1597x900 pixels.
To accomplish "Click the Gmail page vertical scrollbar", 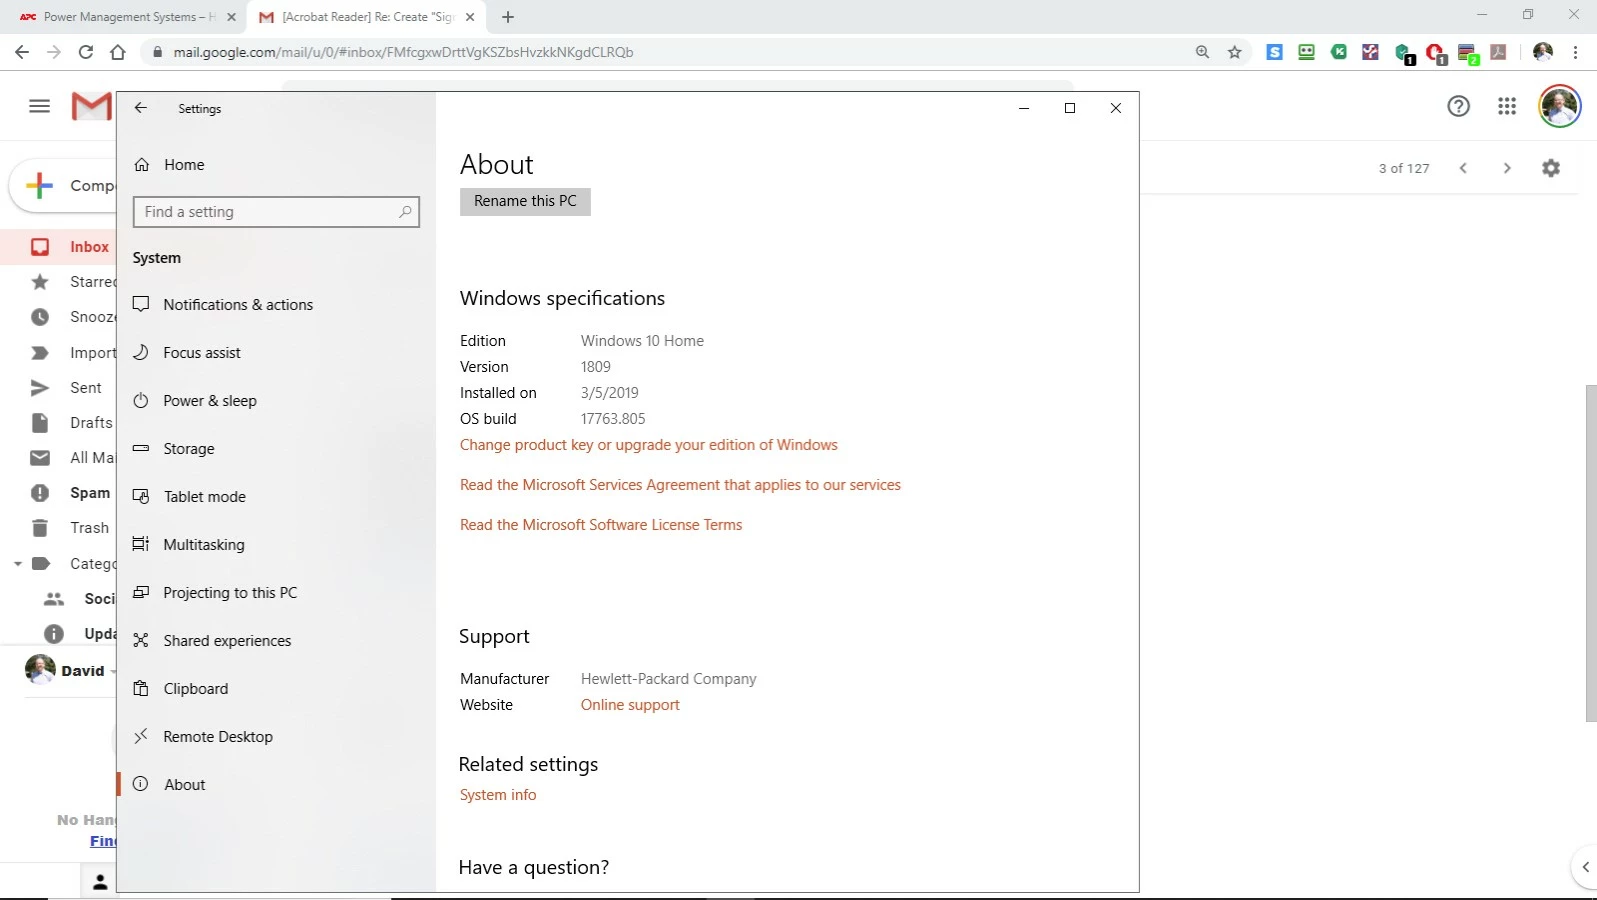I will [x=1591, y=553].
